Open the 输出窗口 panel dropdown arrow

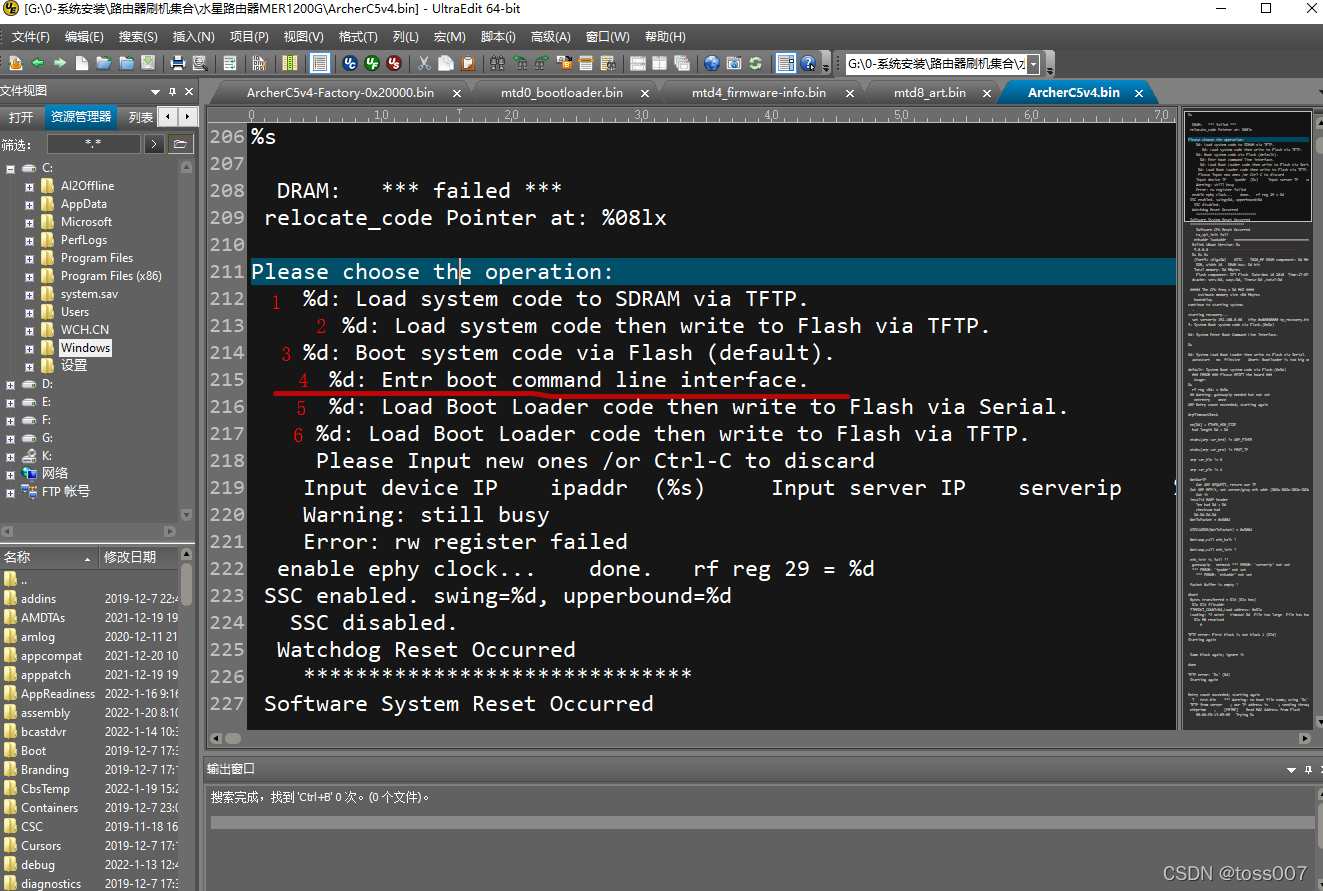[x=1289, y=769]
